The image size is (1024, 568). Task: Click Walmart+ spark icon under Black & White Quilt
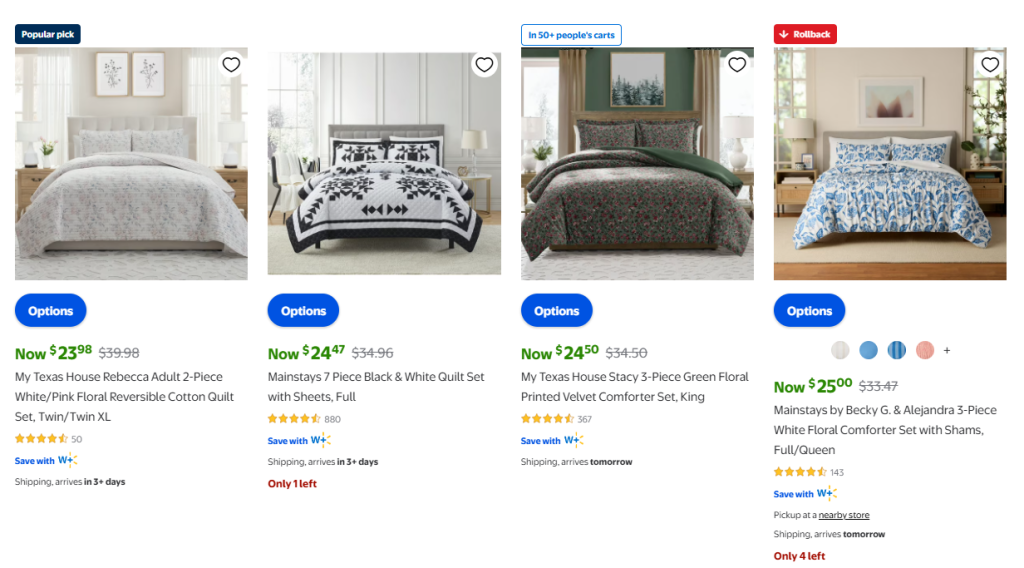[x=320, y=440]
